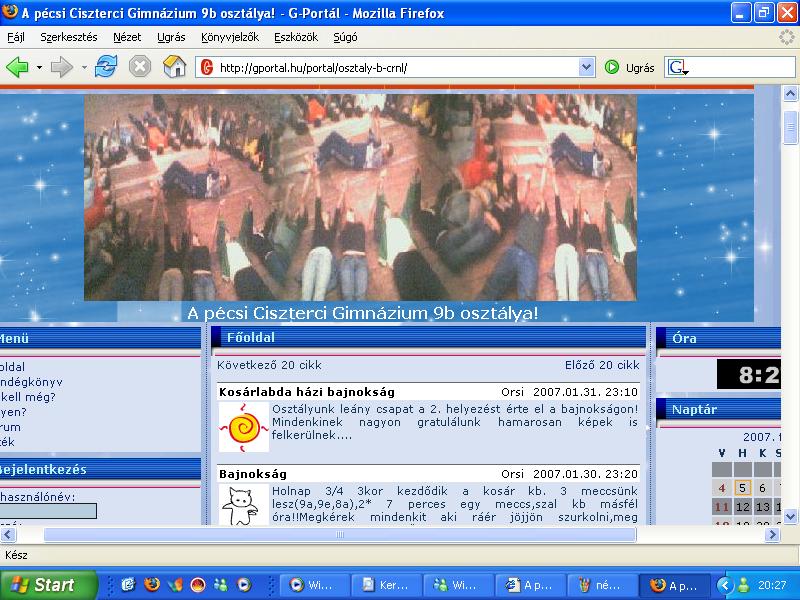Screen dimensions: 800x600
Task: Click the grey Forward arrow
Action: pyautogui.click(x=62, y=67)
